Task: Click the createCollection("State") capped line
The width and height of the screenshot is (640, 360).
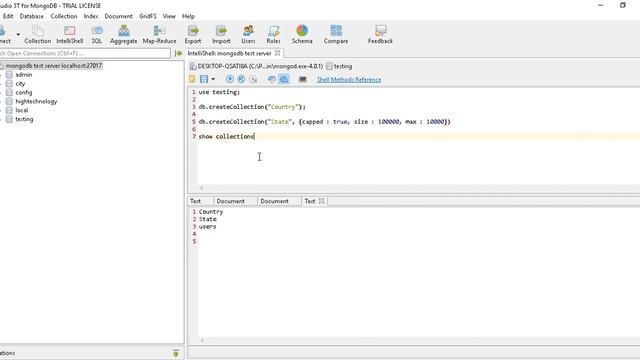Action: 324,122
